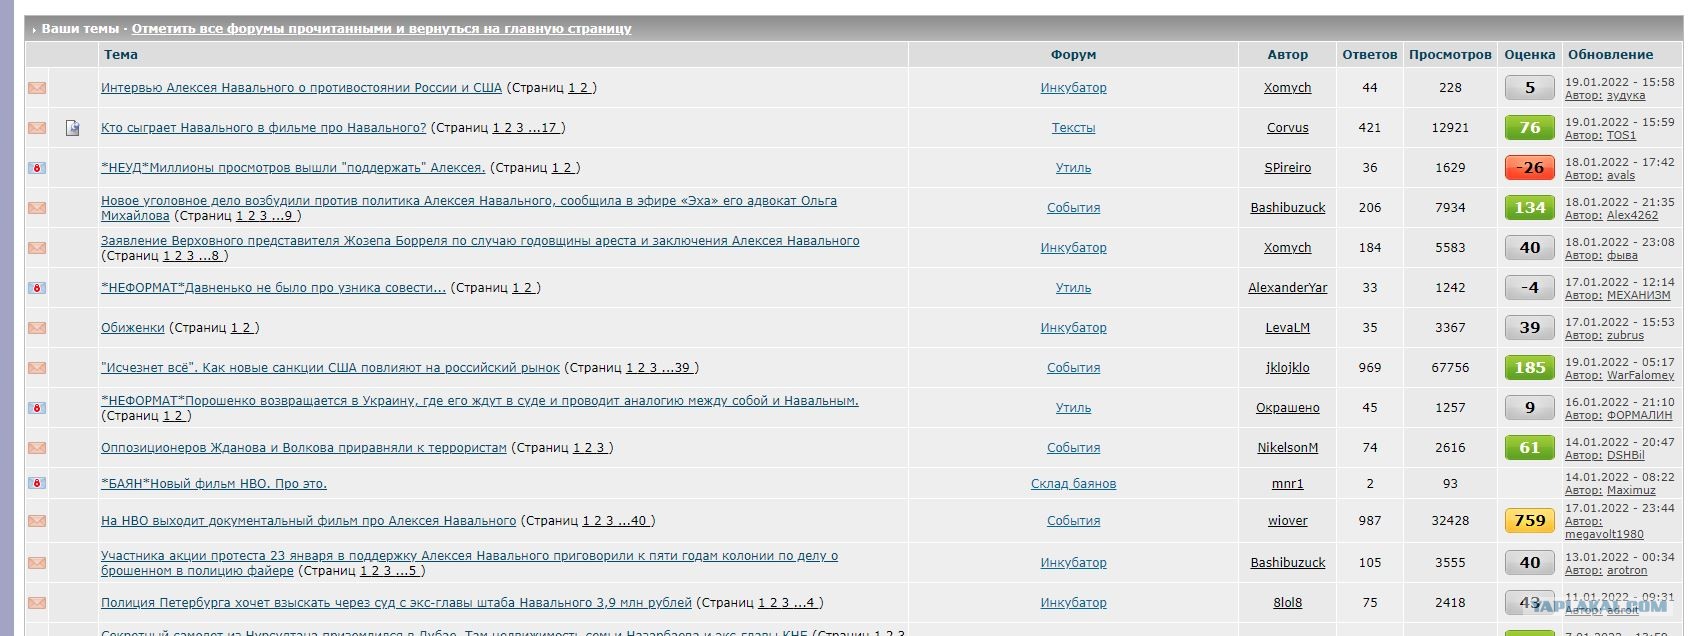Open topic 'Интервью Алексея Навального о противостоянии'
The image size is (1693, 636).
[301, 88]
